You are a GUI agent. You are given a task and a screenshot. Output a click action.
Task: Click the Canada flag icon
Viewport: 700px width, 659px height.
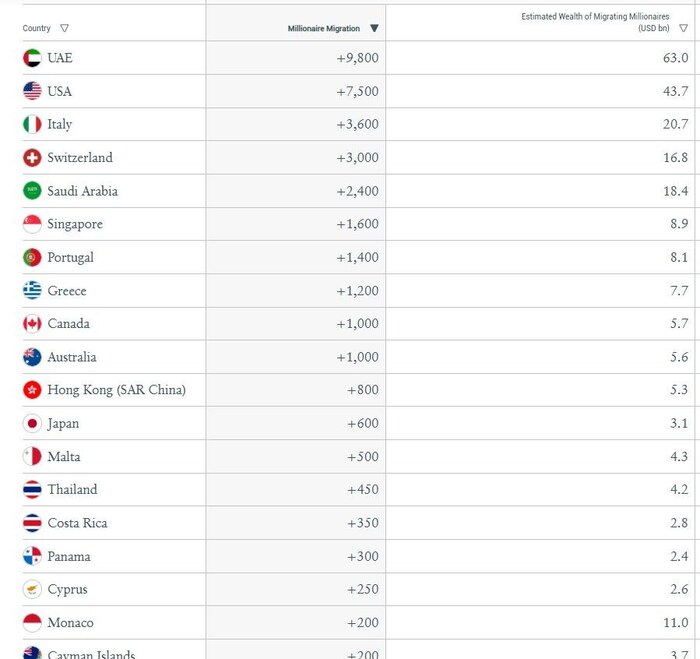point(32,324)
